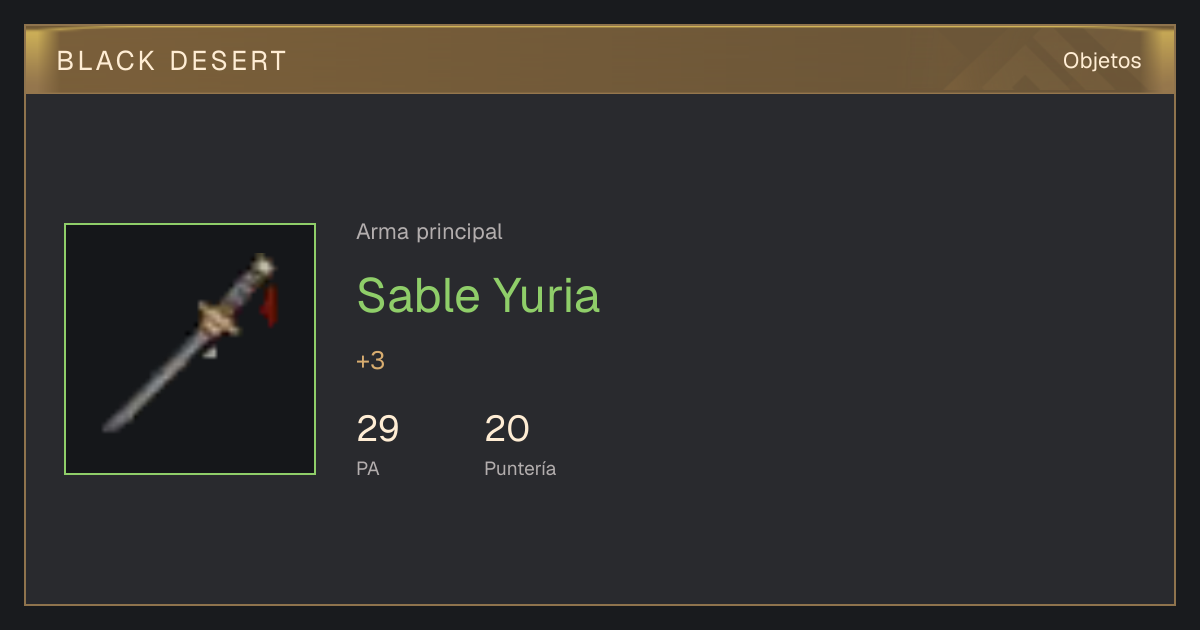Click the Puntería stat label

tap(520, 468)
